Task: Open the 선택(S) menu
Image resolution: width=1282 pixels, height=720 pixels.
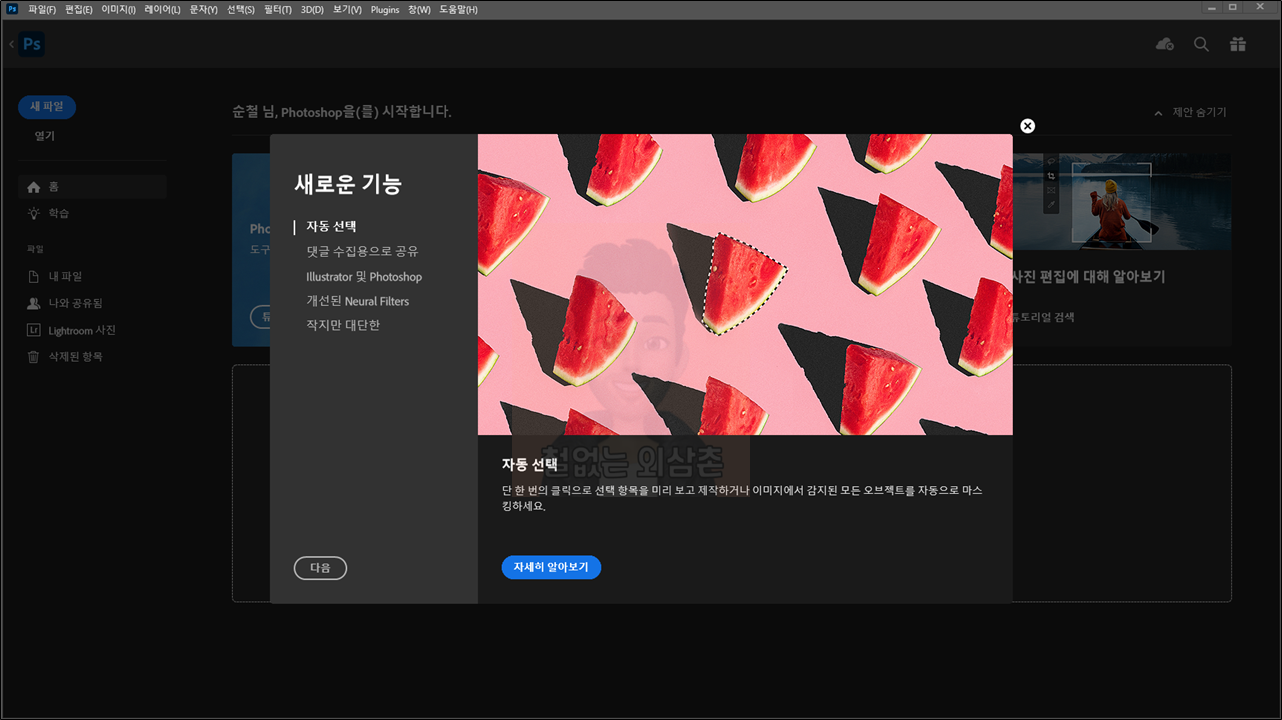Action: (240, 9)
